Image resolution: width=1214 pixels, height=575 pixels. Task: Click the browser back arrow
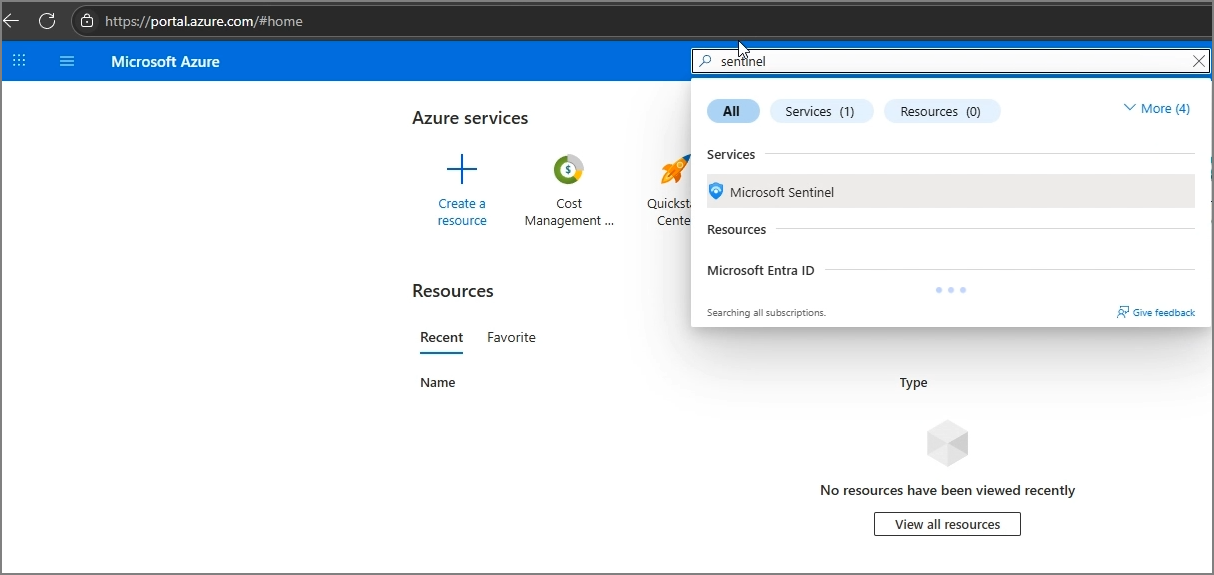(11, 20)
